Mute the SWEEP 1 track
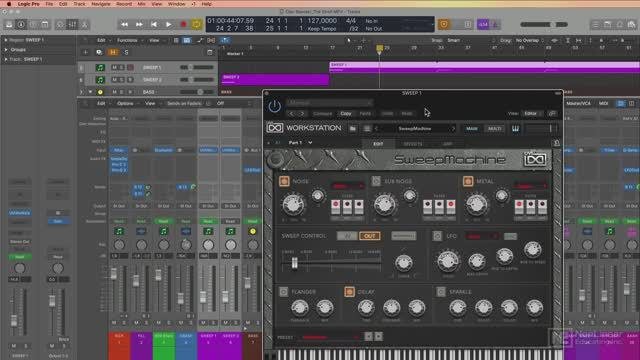The width and height of the screenshot is (640, 360). [114, 67]
